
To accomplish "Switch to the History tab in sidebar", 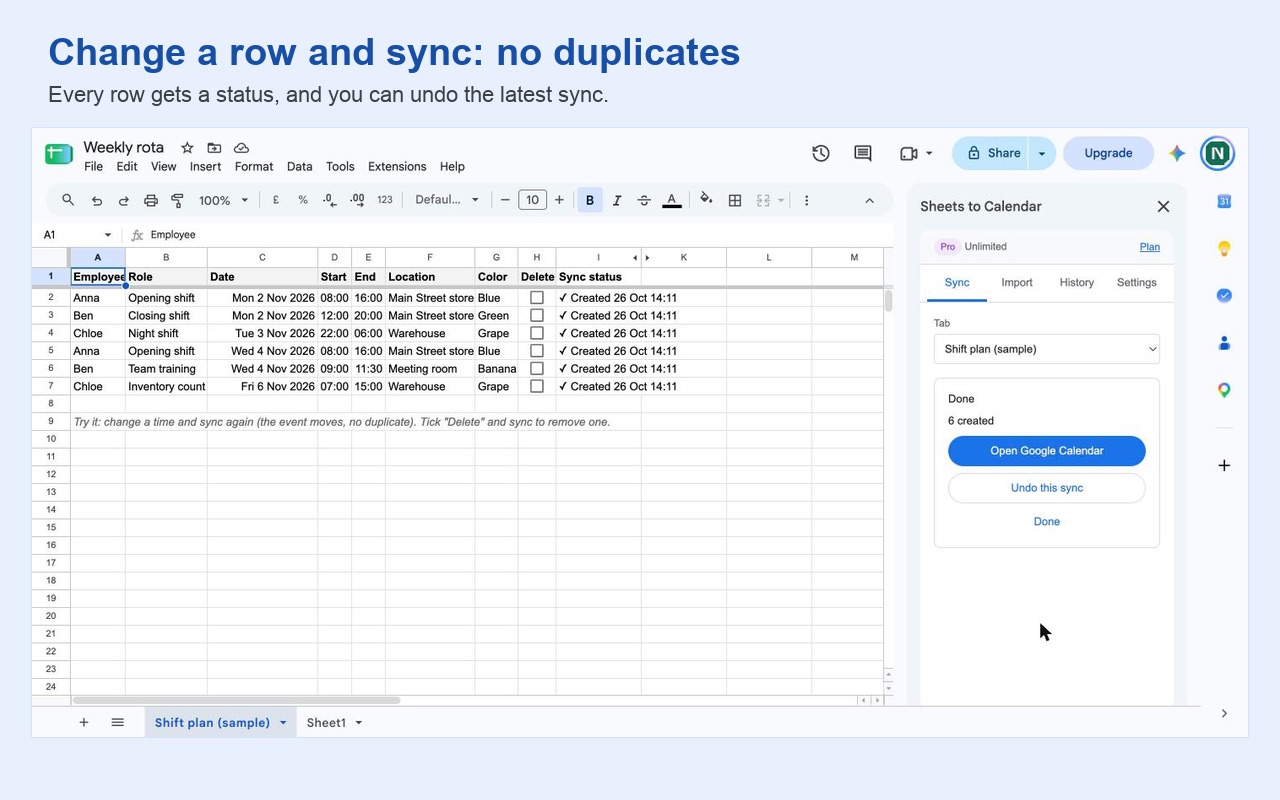I will pos(1077,283).
